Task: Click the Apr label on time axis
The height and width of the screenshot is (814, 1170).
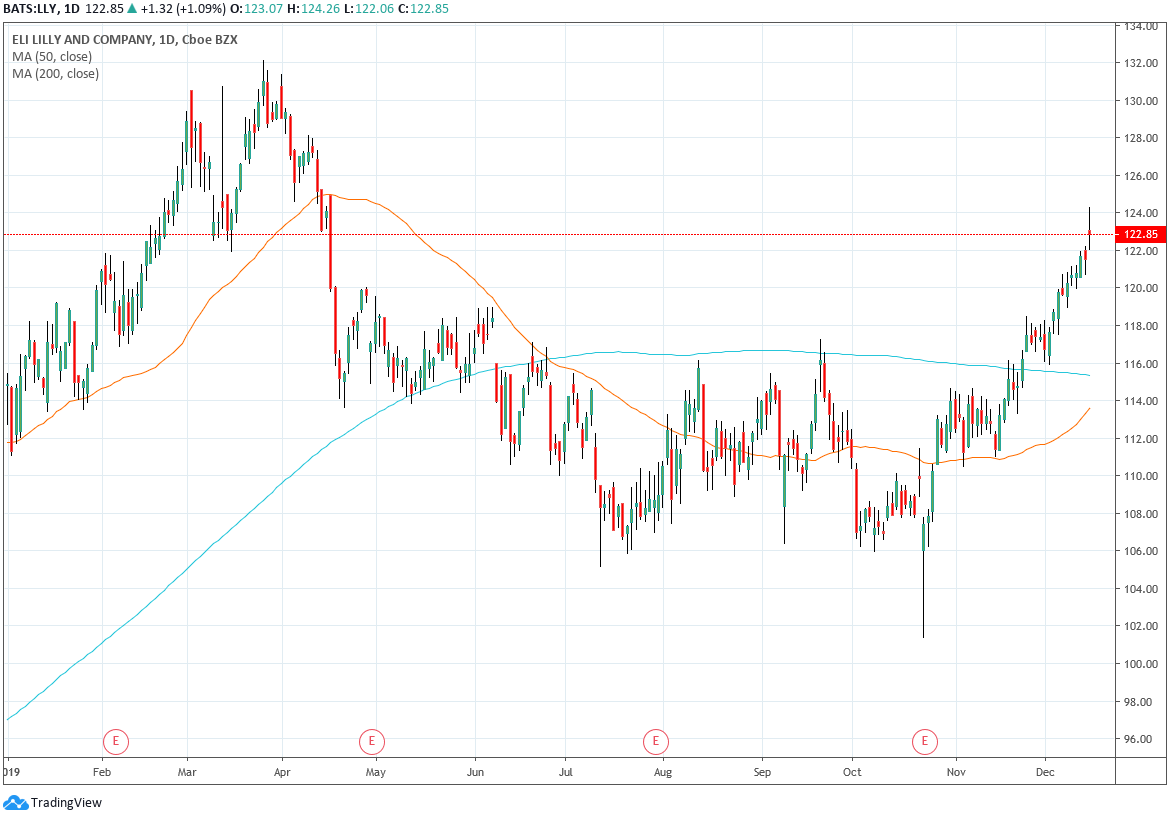Action: tap(282, 771)
